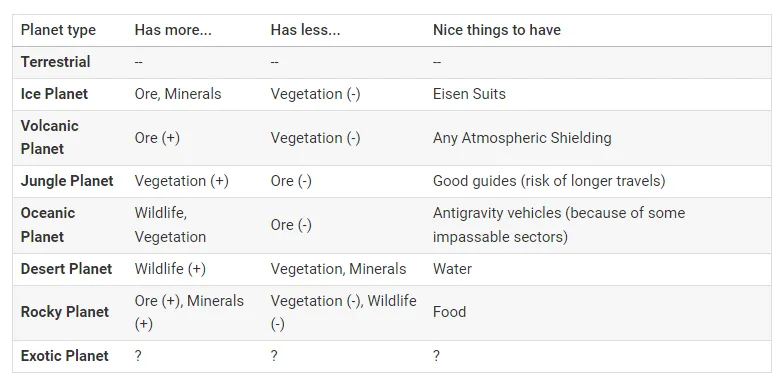
Task: Click the "Has more..." column header
Action: [173, 30]
